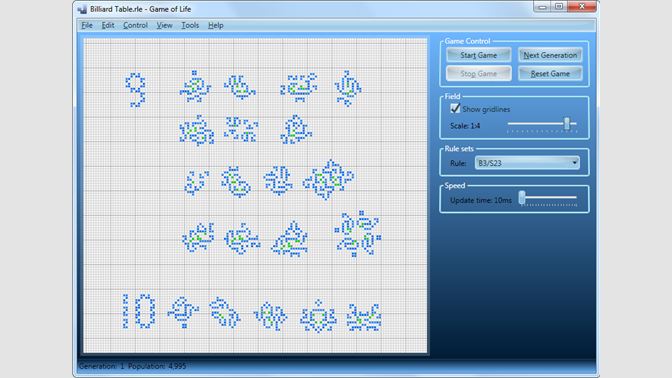Click the 'Update time: 10ms' label
Image resolution: width=672 pixels, height=378 pixels.
click(x=481, y=200)
